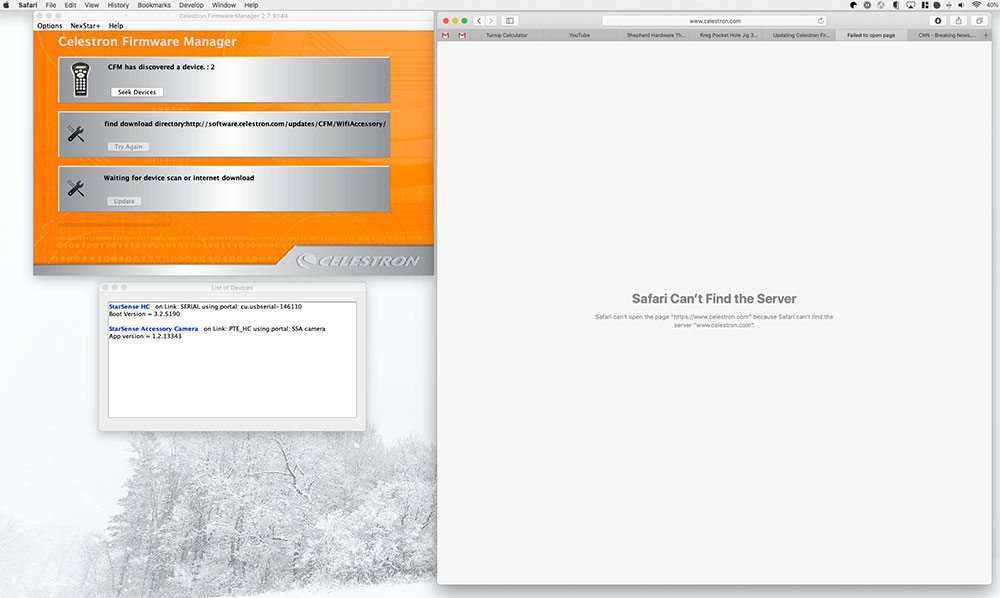Screen dimensions: 1000x598
Task: Click the download progress bar in Firmware Manager
Action: (x=115, y=224)
